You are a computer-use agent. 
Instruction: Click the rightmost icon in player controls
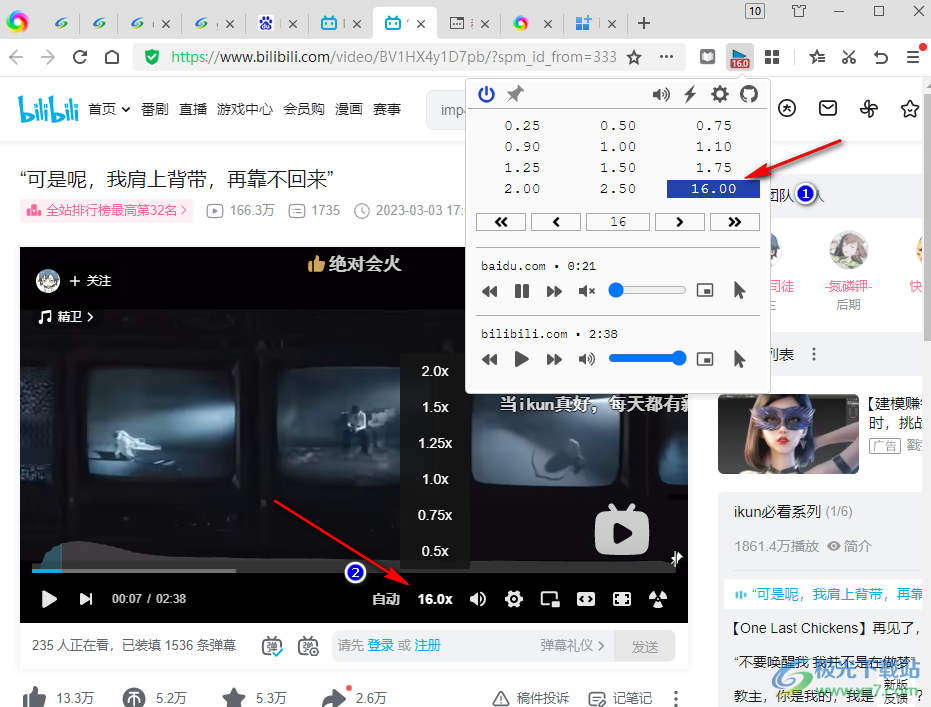(x=658, y=599)
